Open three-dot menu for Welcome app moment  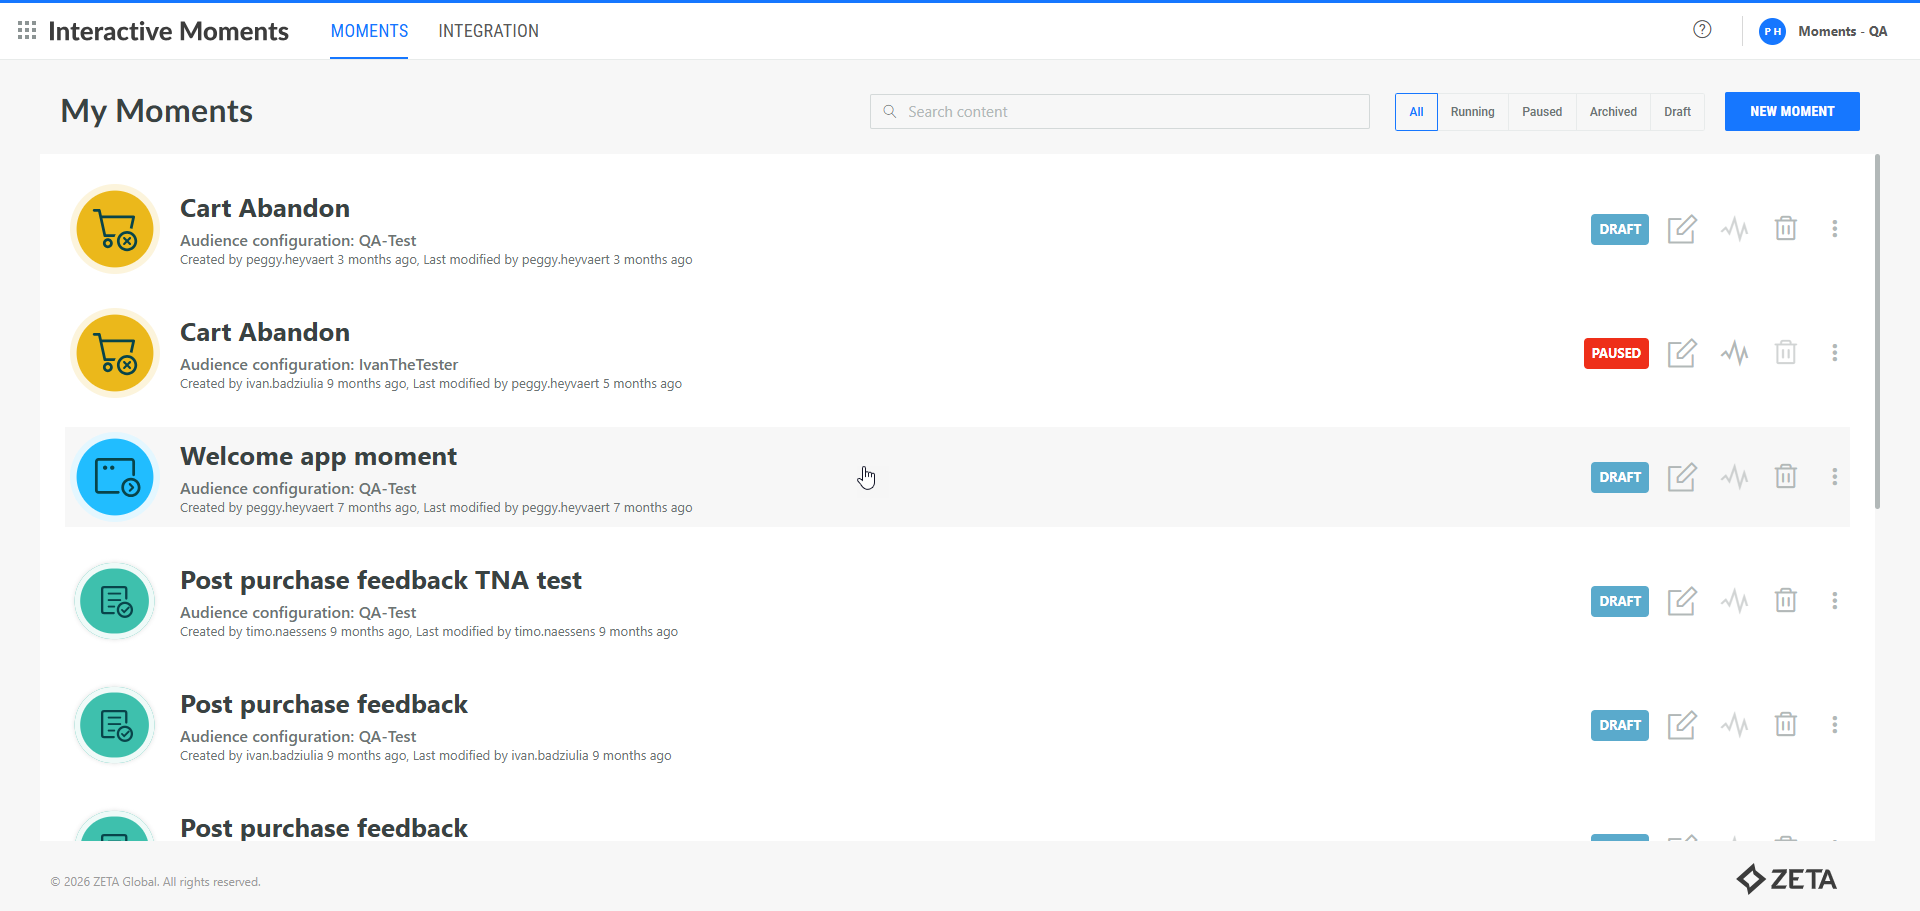1834,477
